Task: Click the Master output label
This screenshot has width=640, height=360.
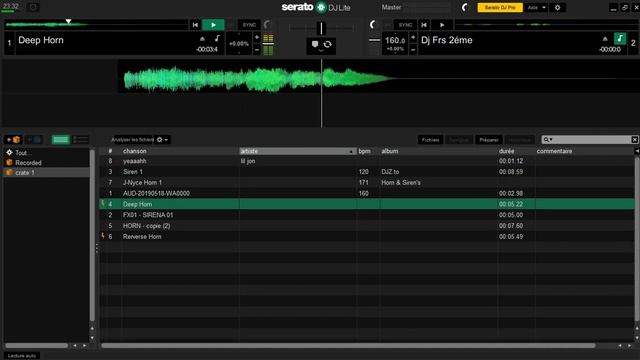Action: [391, 7]
